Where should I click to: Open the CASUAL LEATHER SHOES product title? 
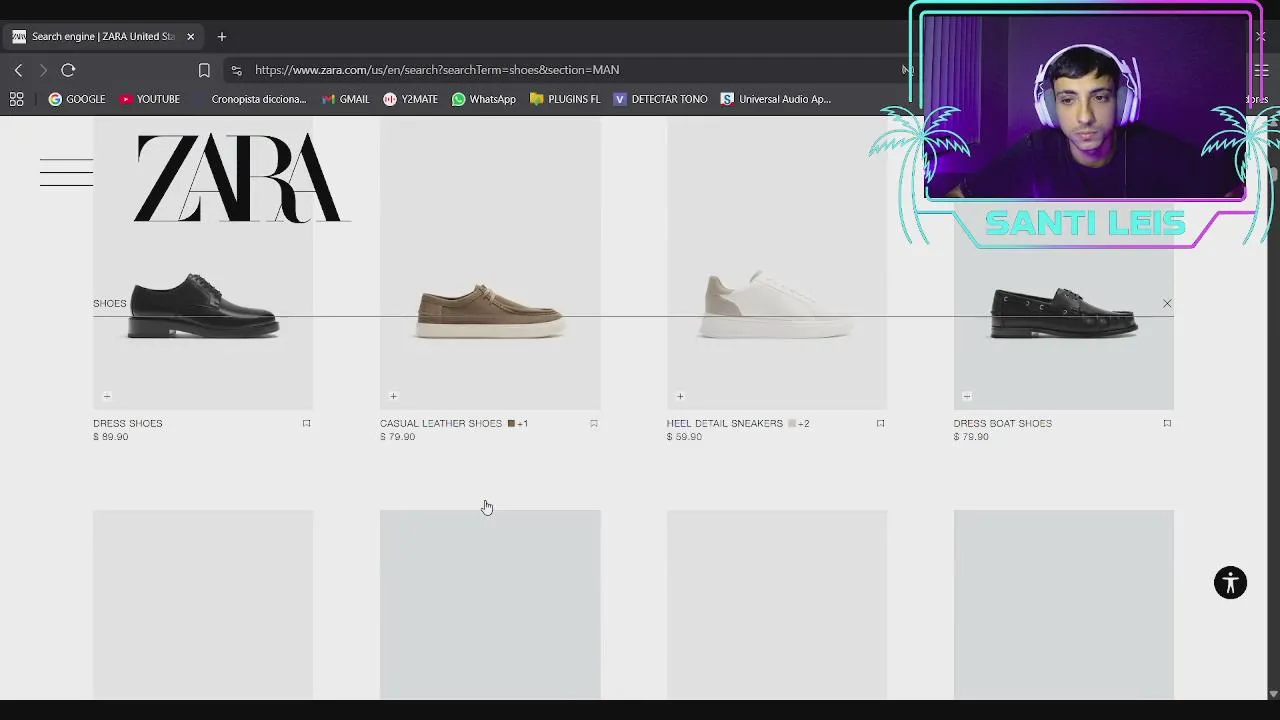pos(441,423)
